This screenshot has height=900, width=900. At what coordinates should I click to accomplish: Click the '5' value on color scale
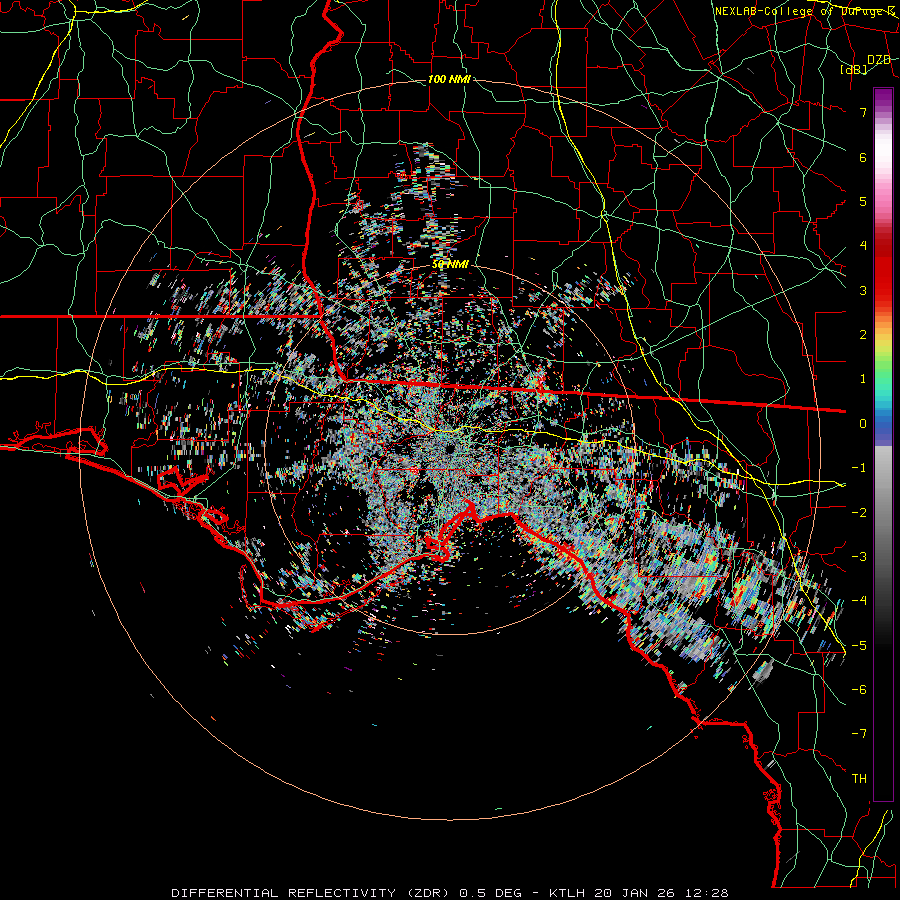(863, 201)
